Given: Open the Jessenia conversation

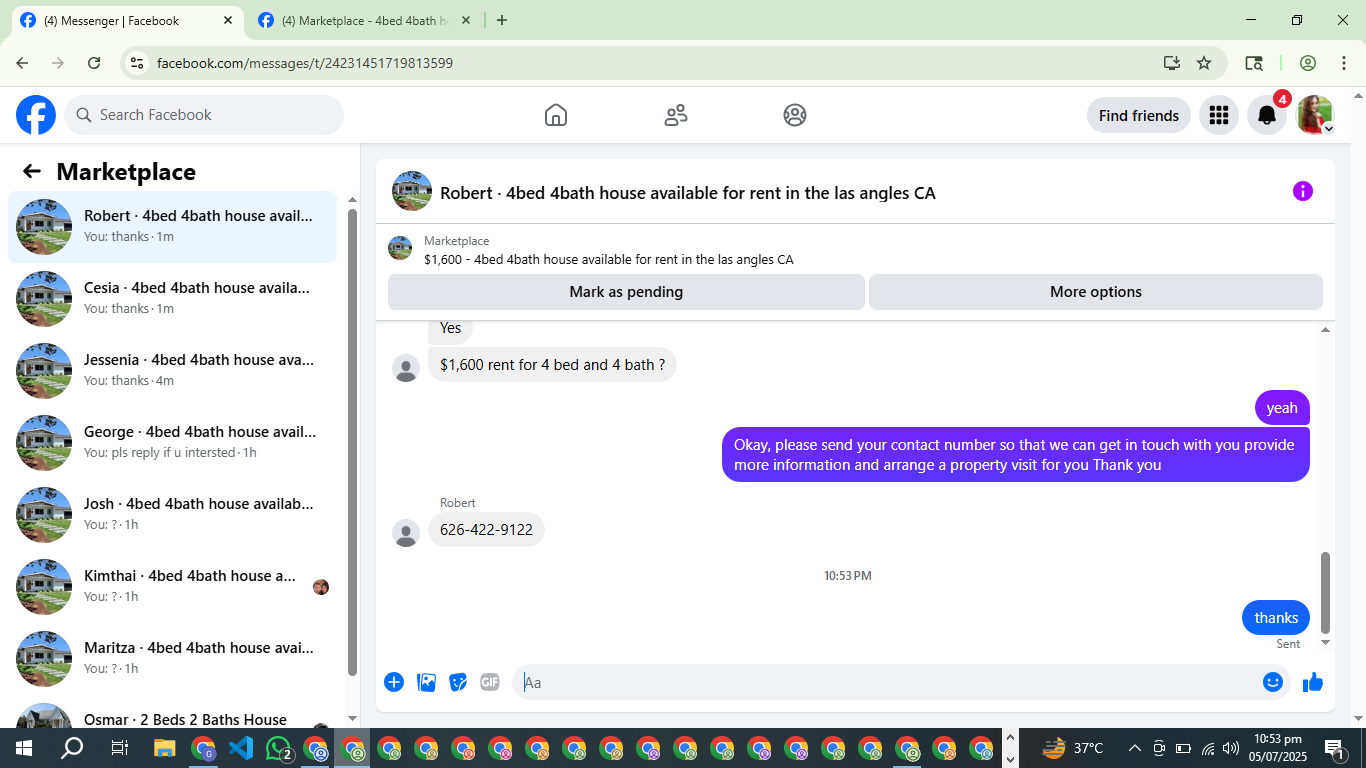Looking at the screenshot, I should click(172, 371).
